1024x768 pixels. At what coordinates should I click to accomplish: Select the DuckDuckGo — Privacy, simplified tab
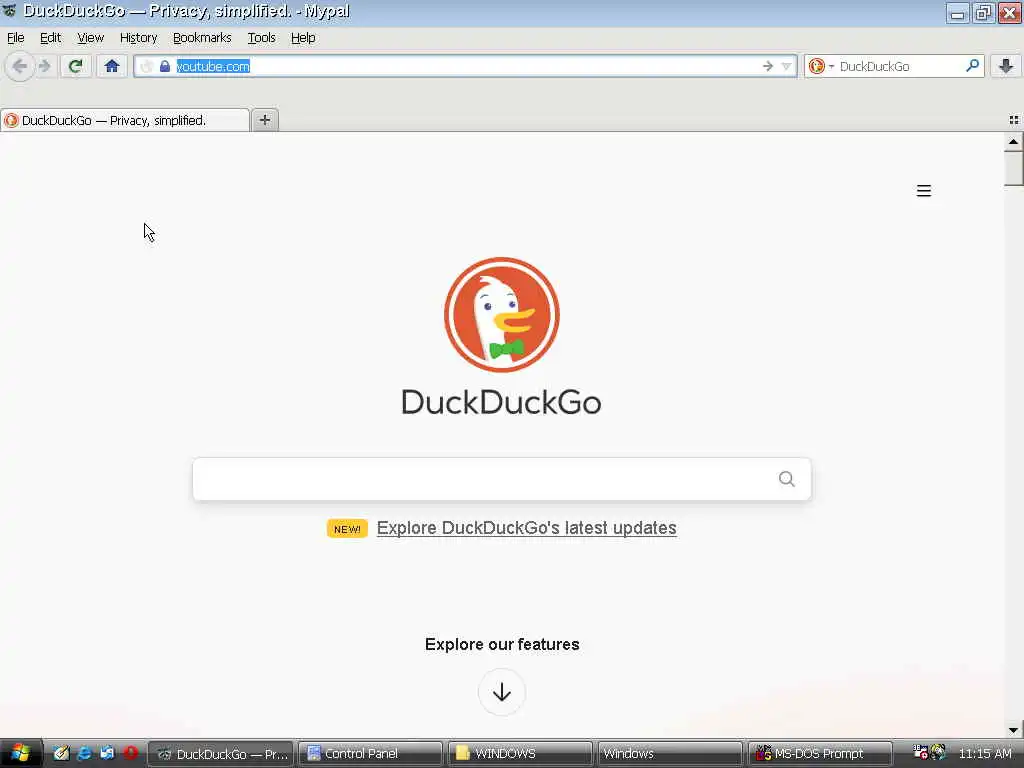pos(125,120)
